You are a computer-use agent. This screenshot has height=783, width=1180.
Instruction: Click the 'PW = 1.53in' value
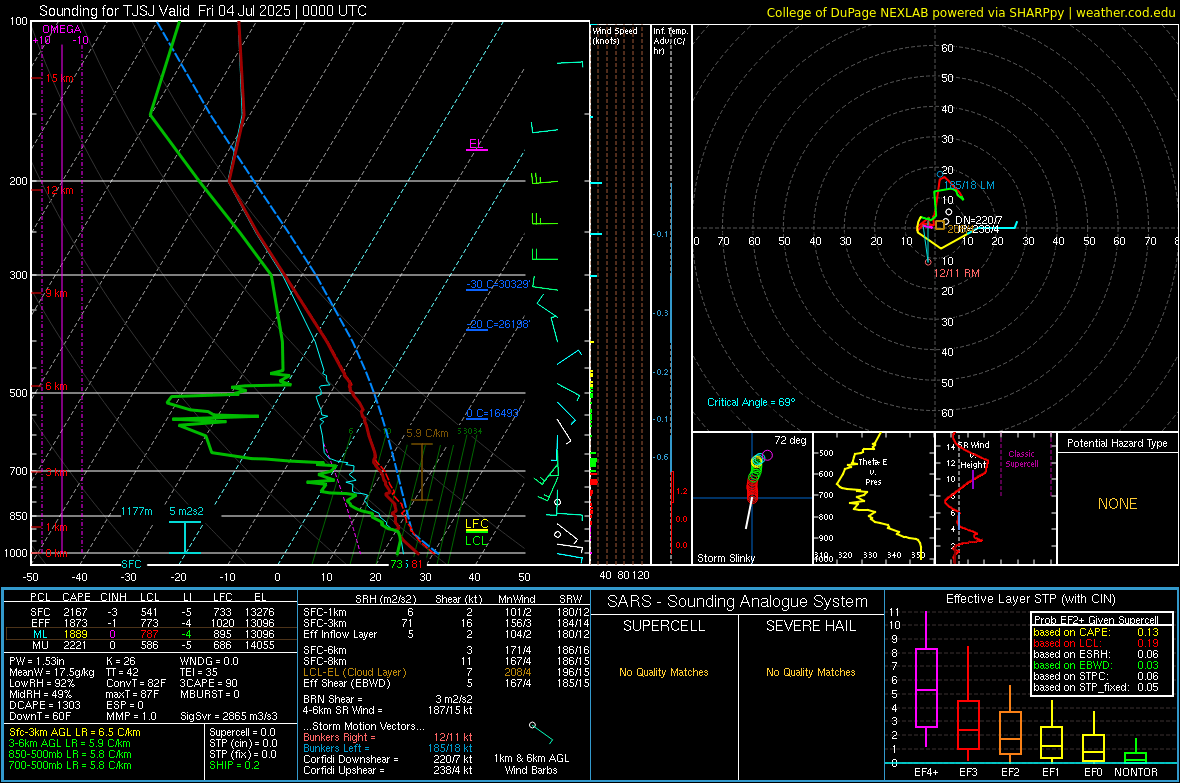(x=36, y=662)
